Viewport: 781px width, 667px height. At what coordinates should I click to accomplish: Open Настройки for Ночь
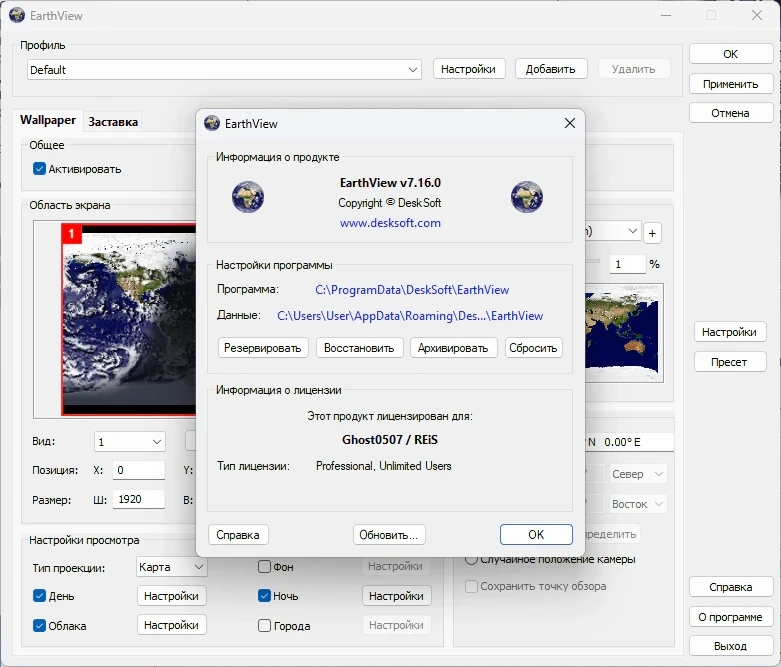(396, 596)
